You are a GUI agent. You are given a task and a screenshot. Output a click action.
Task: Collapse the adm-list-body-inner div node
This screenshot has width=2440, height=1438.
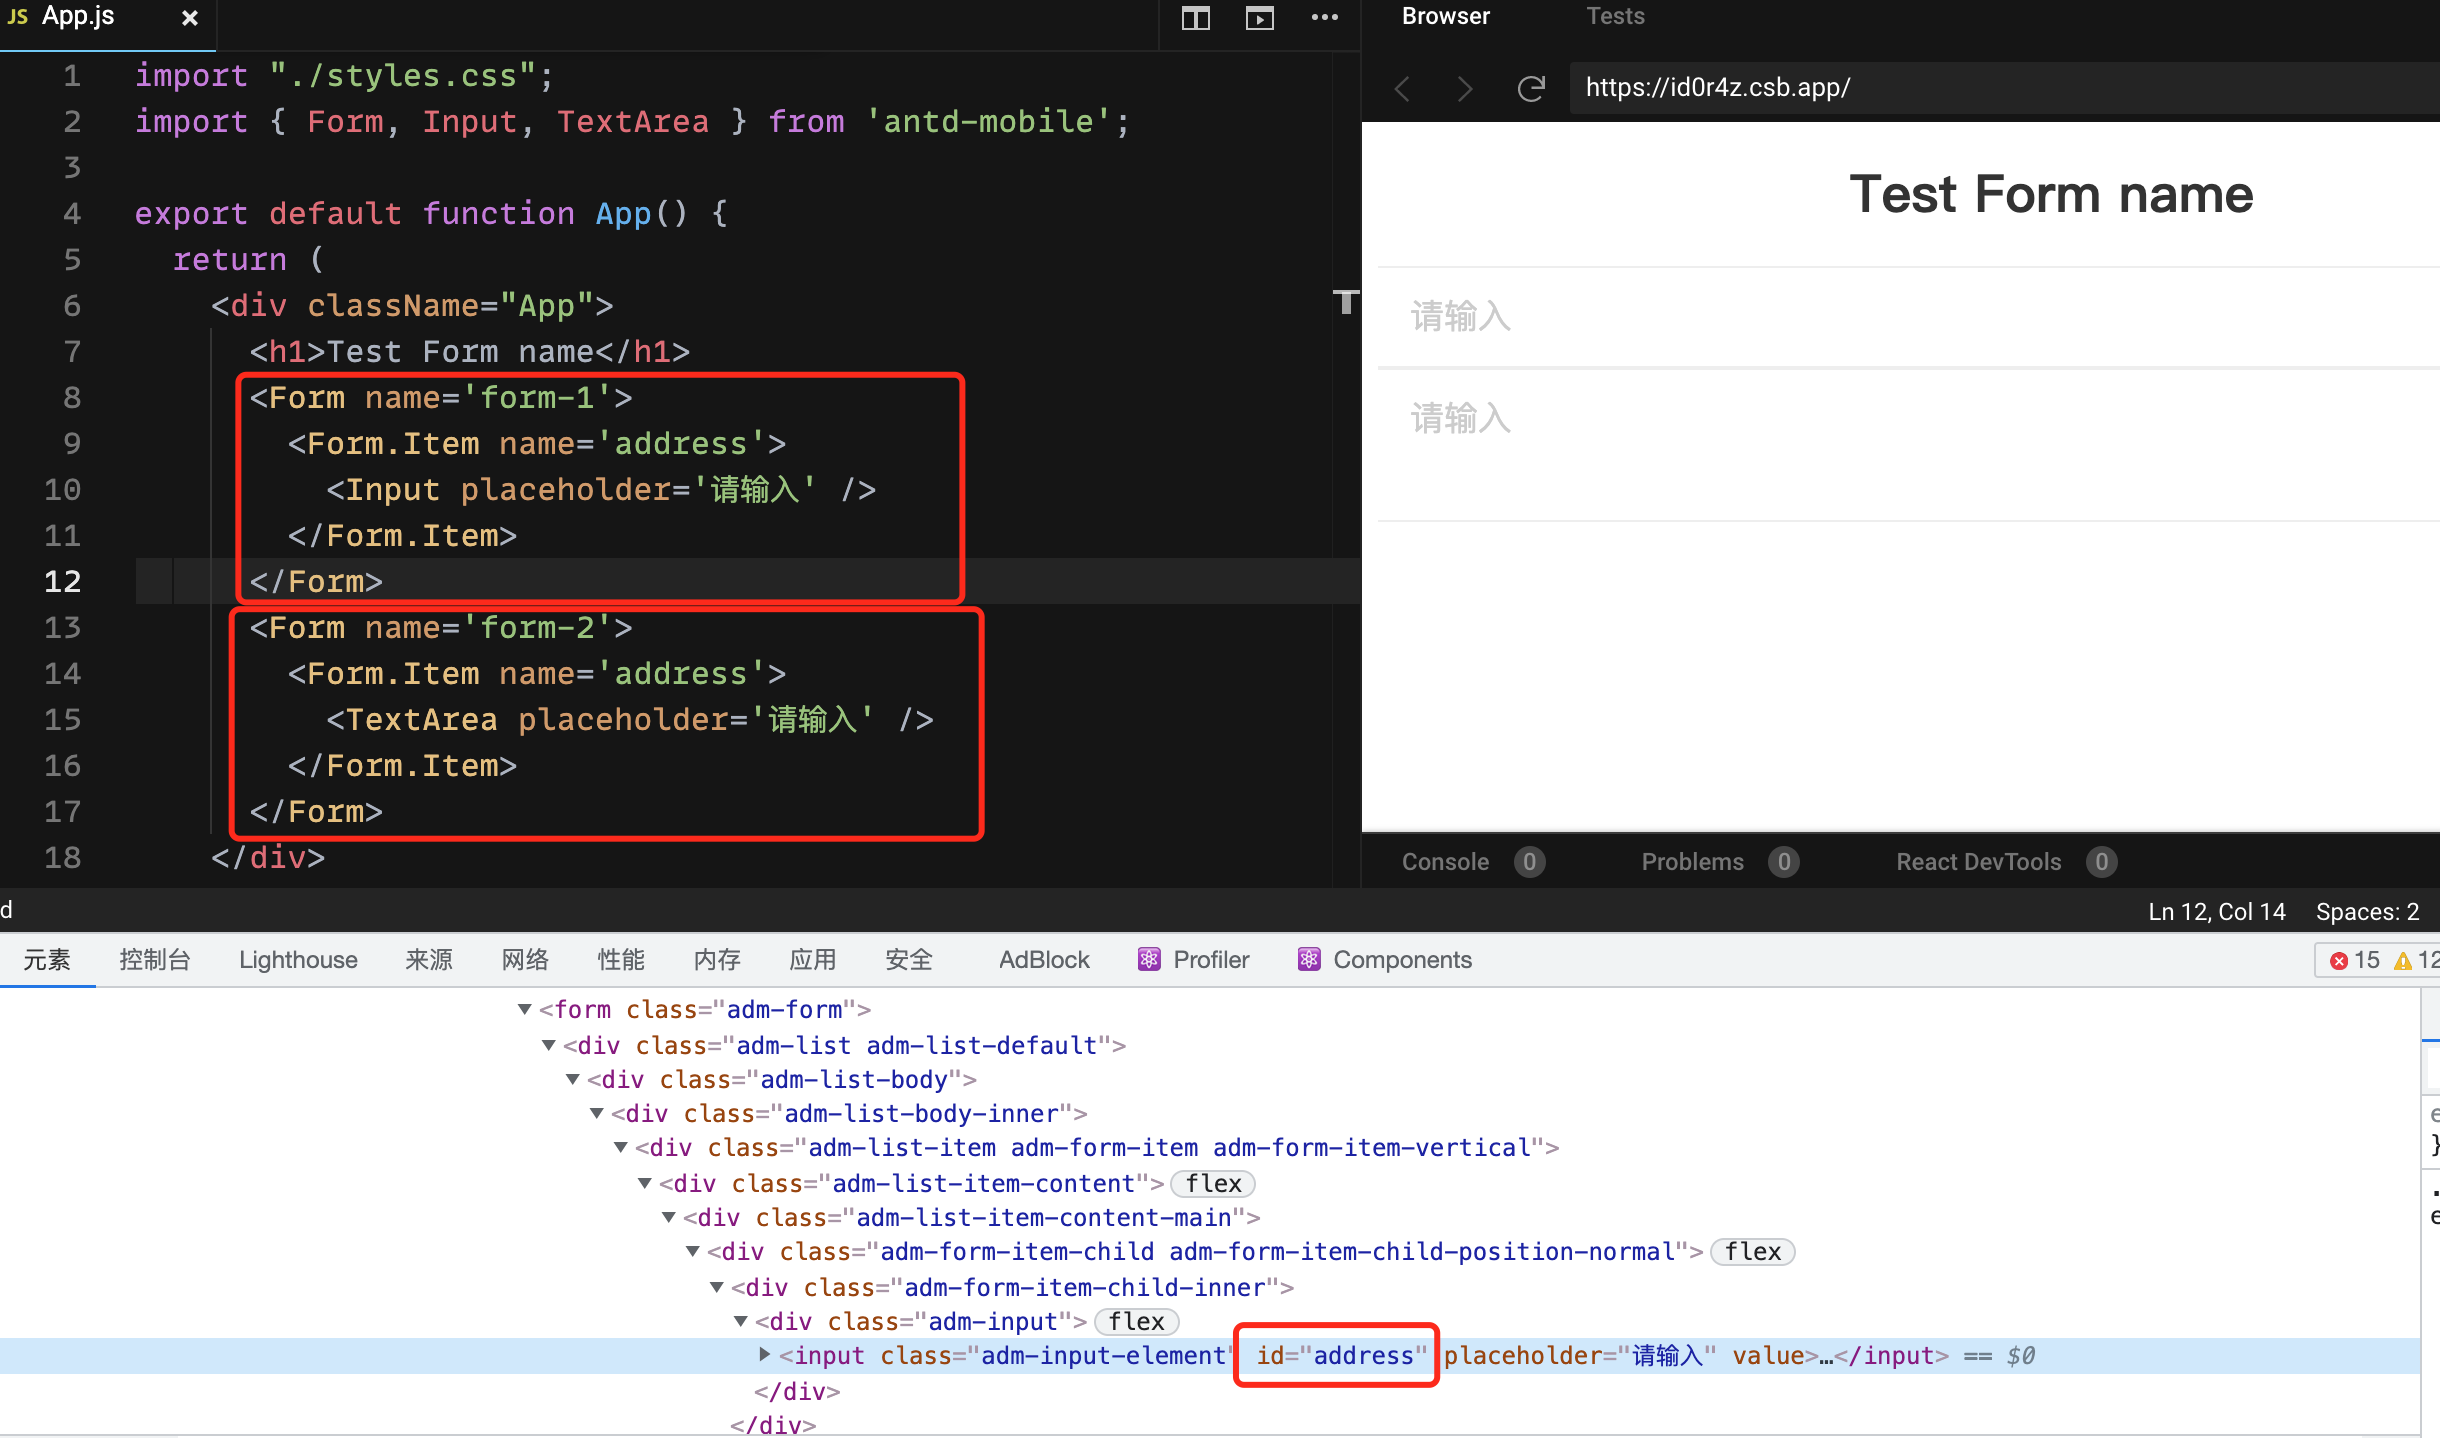click(x=597, y=1113)
